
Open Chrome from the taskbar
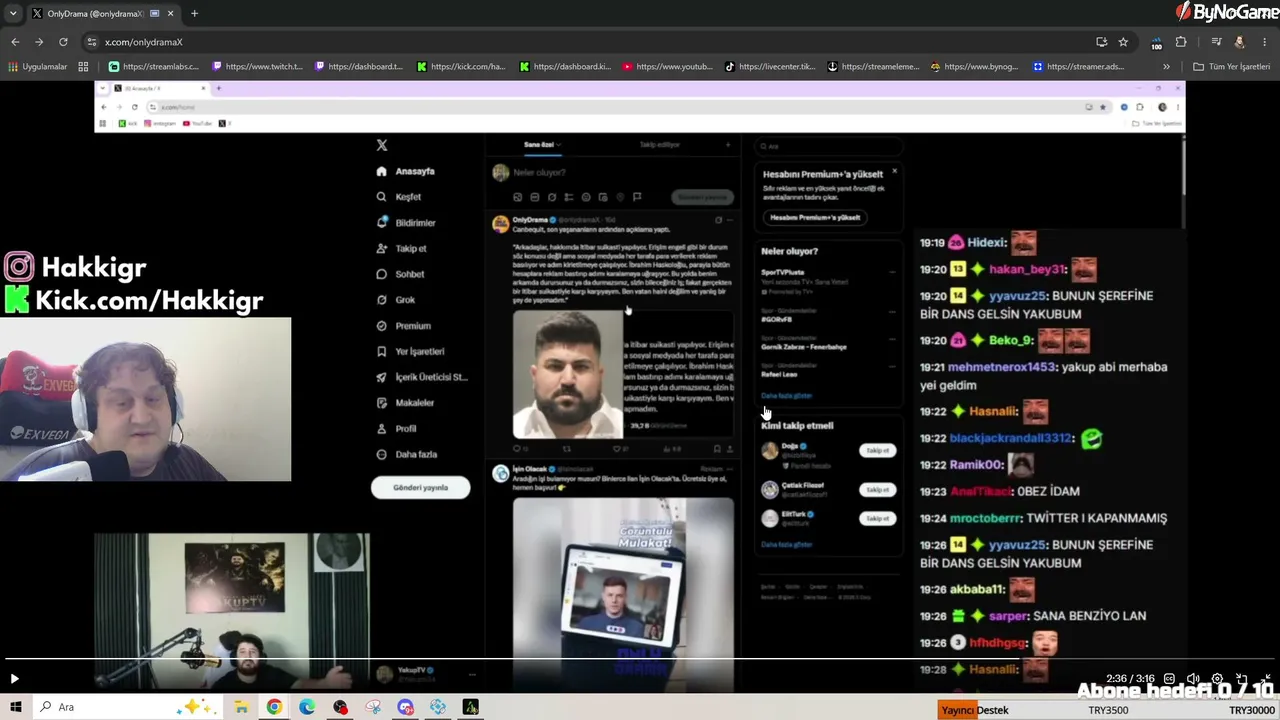274,707
